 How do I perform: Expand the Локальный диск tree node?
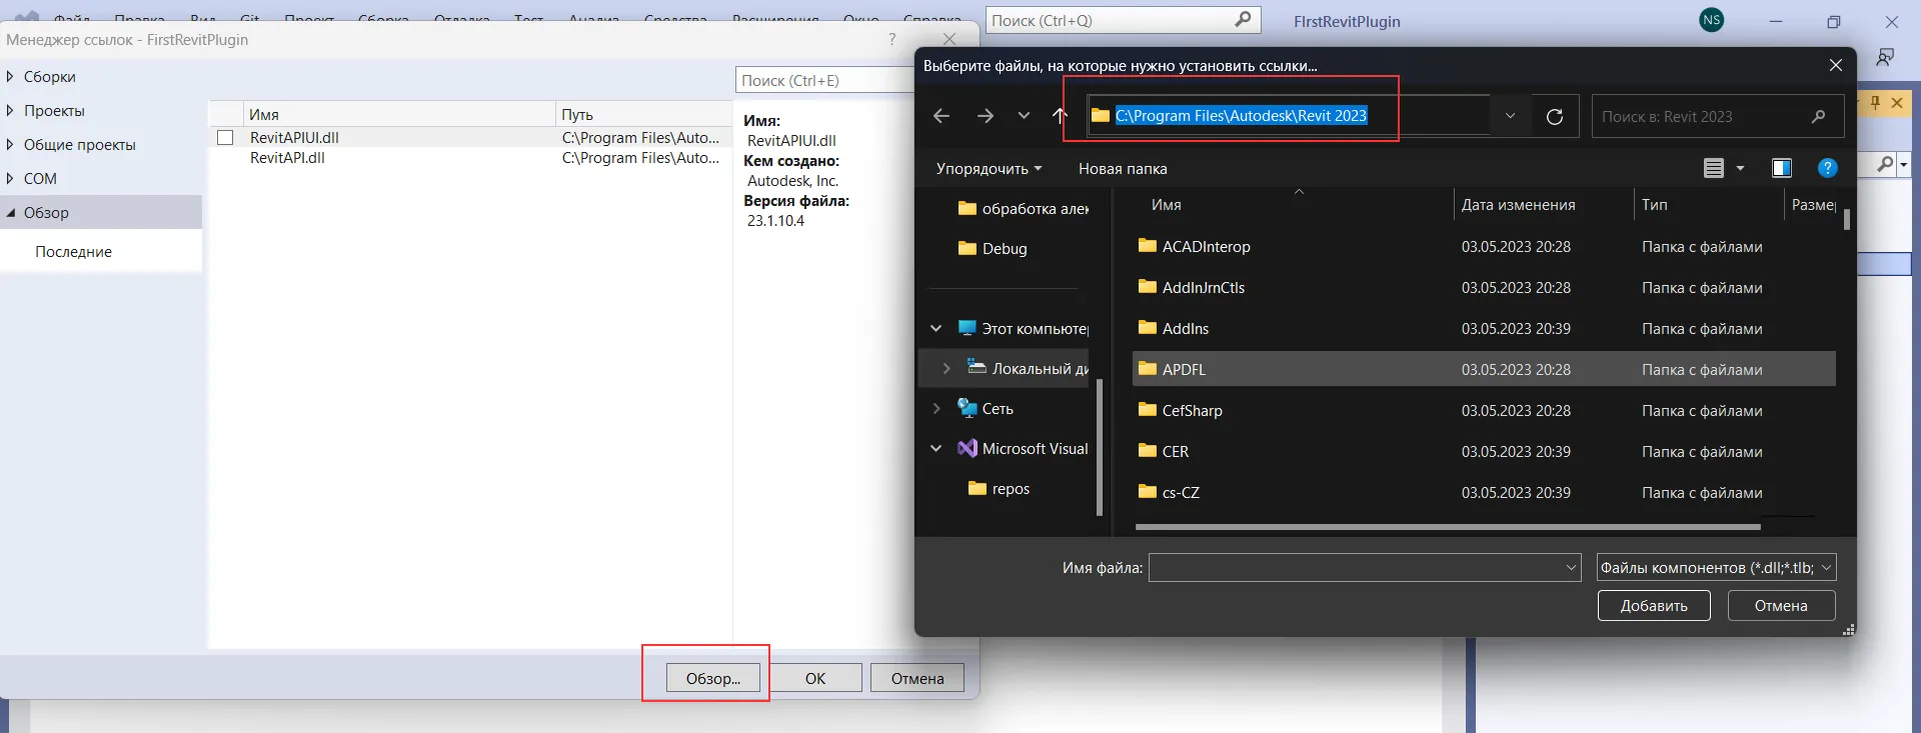pyautogui.click(x=946, y=369)
